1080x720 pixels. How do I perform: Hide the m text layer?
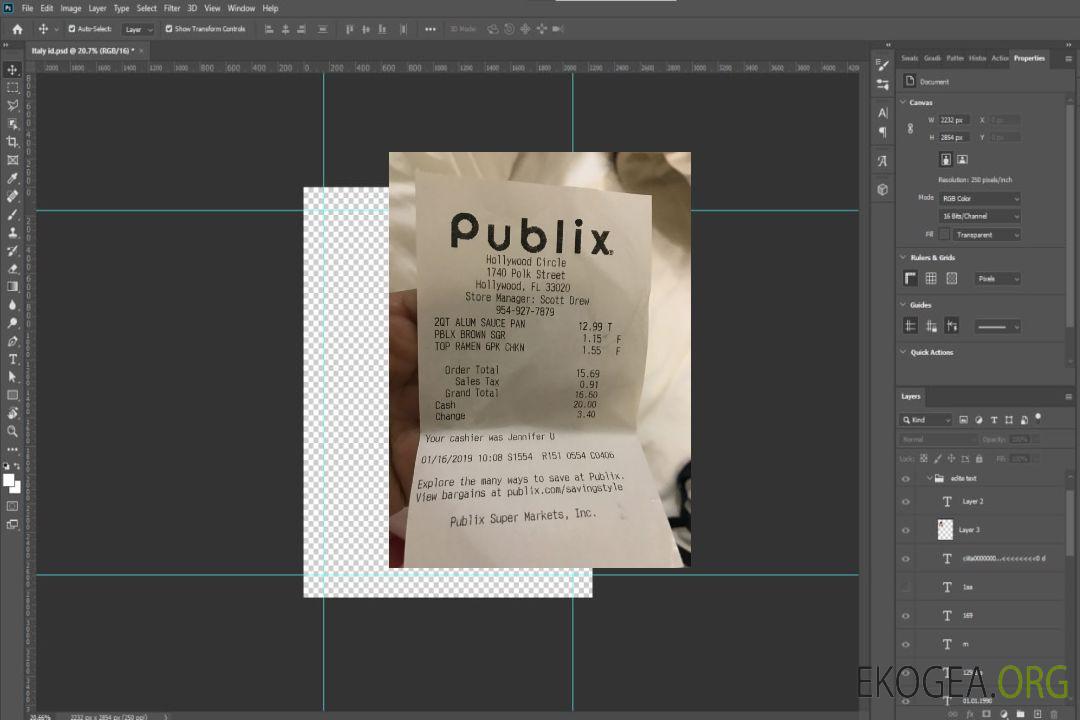906,644
